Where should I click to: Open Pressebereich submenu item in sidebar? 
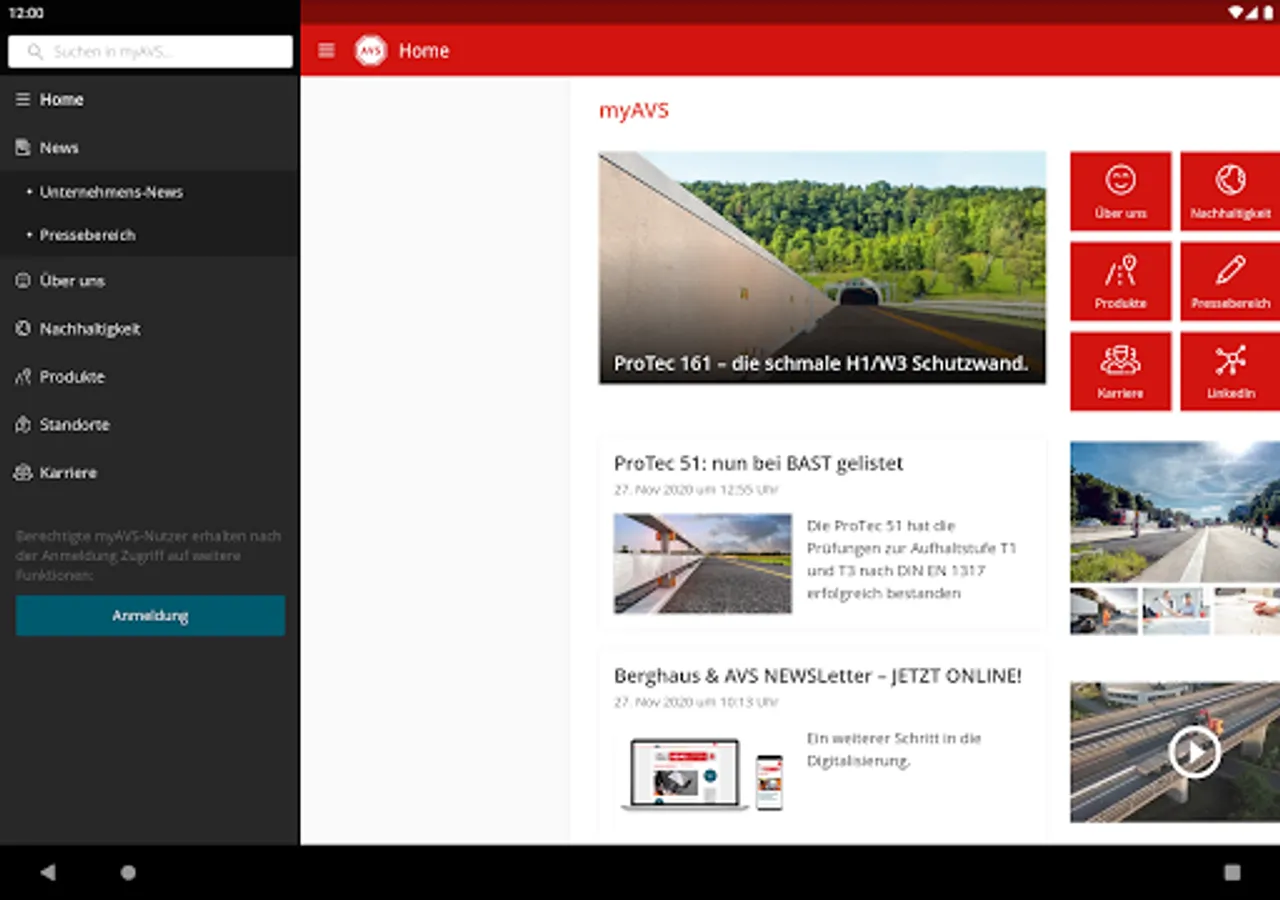click(150, 235)
